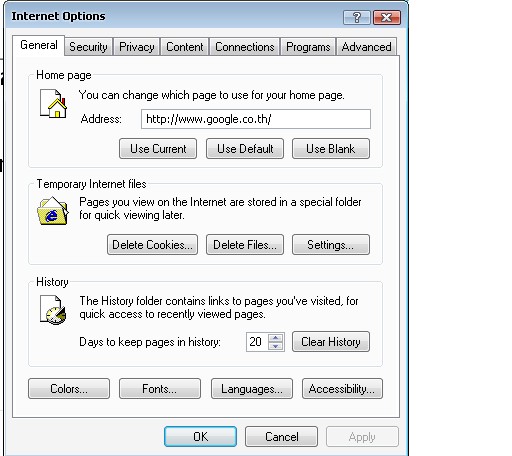
Task: Click the Use Current button
Action: pos(158,149)
